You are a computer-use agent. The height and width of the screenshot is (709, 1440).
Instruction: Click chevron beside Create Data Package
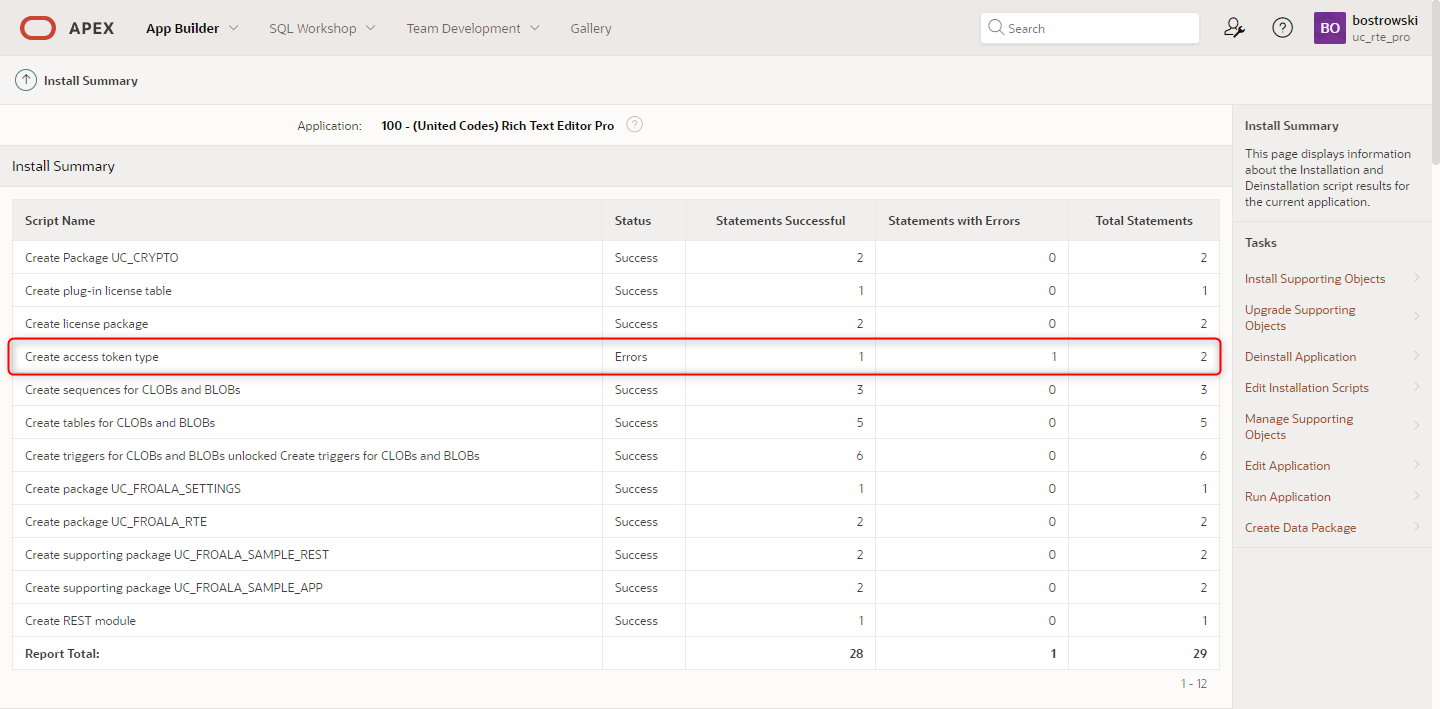1417,527
